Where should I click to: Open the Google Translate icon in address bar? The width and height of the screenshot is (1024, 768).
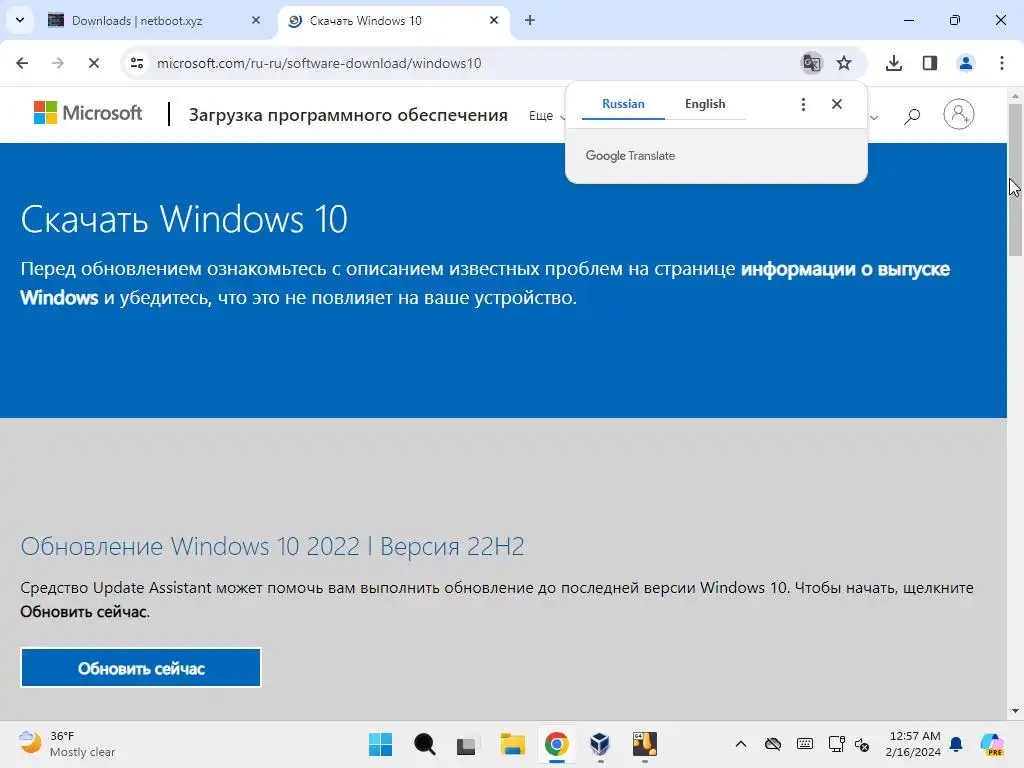(811, 63)
